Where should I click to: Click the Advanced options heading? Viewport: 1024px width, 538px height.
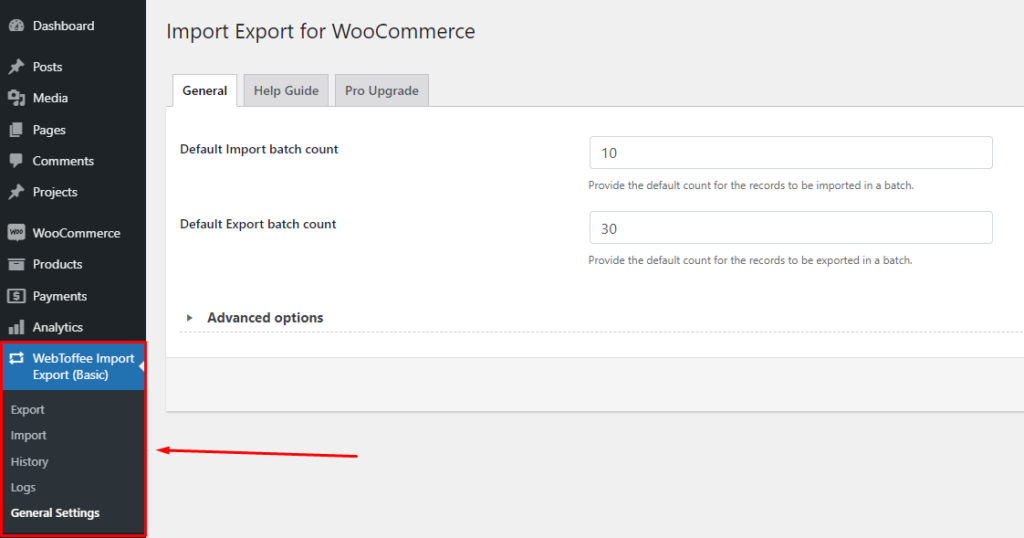click(265, 318)
